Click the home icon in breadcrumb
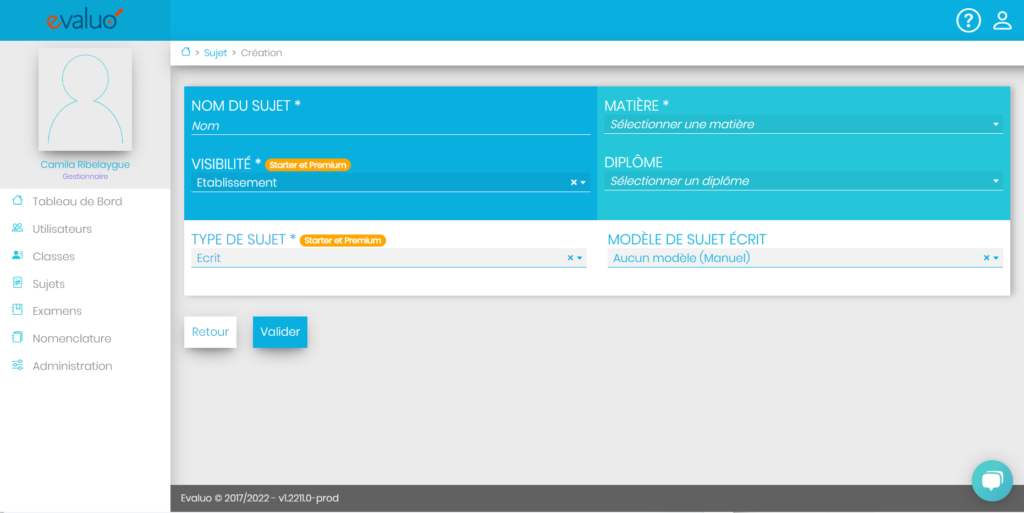The image size is (1024, 513). pos(185,52)
